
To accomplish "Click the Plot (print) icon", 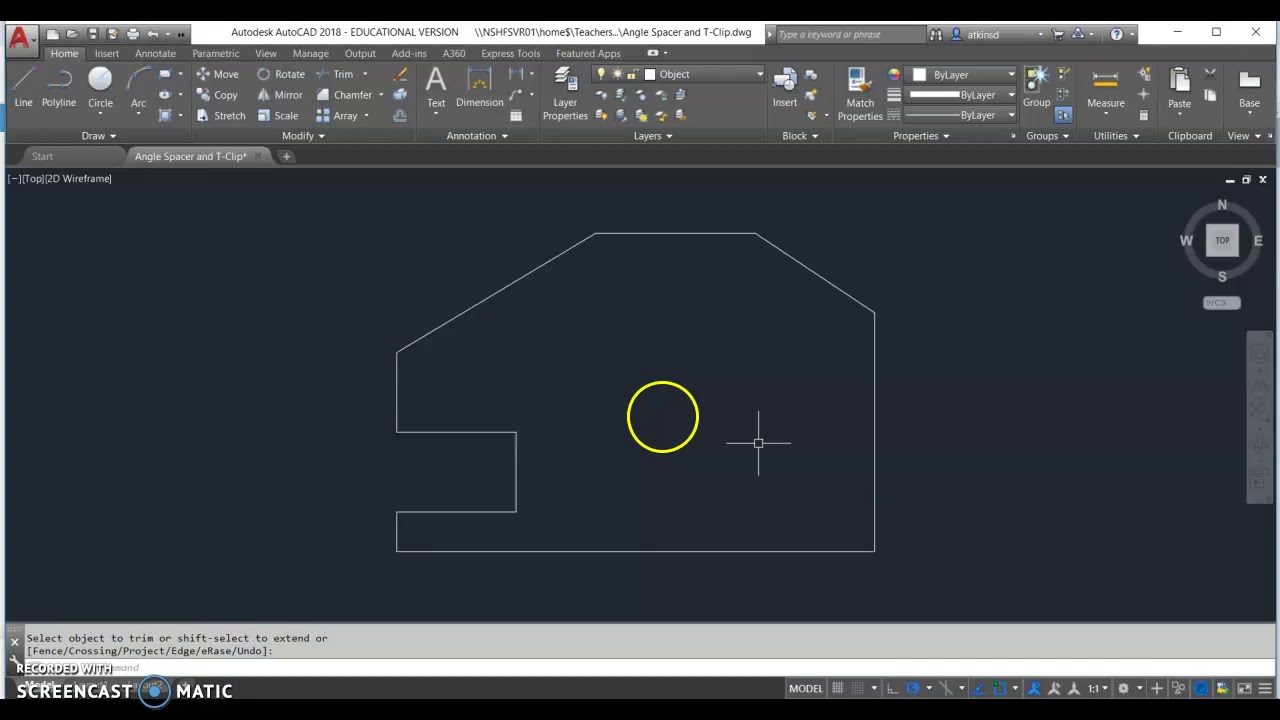I will [x=132, y=34].
